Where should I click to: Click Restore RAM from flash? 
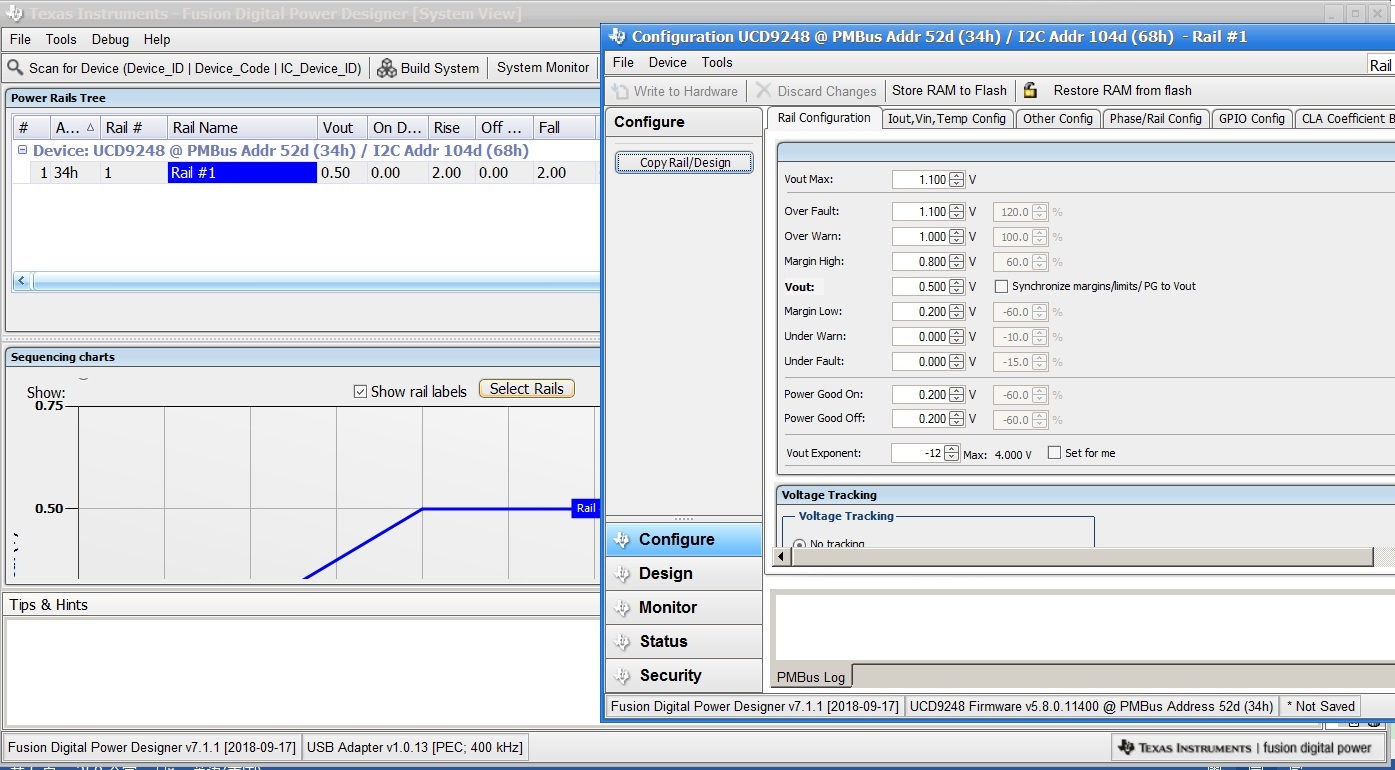(1122, 90)
